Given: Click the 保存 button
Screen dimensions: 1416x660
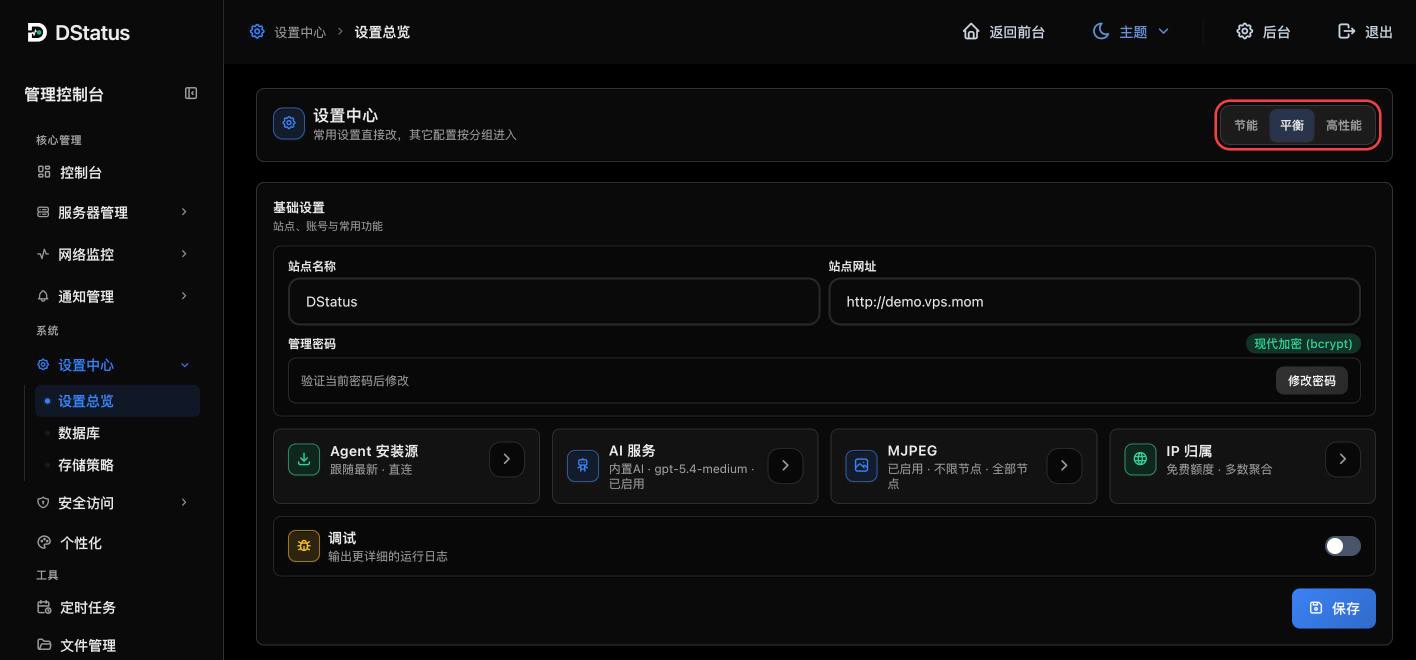Looking at the screenshot, I should (1334, 608).
